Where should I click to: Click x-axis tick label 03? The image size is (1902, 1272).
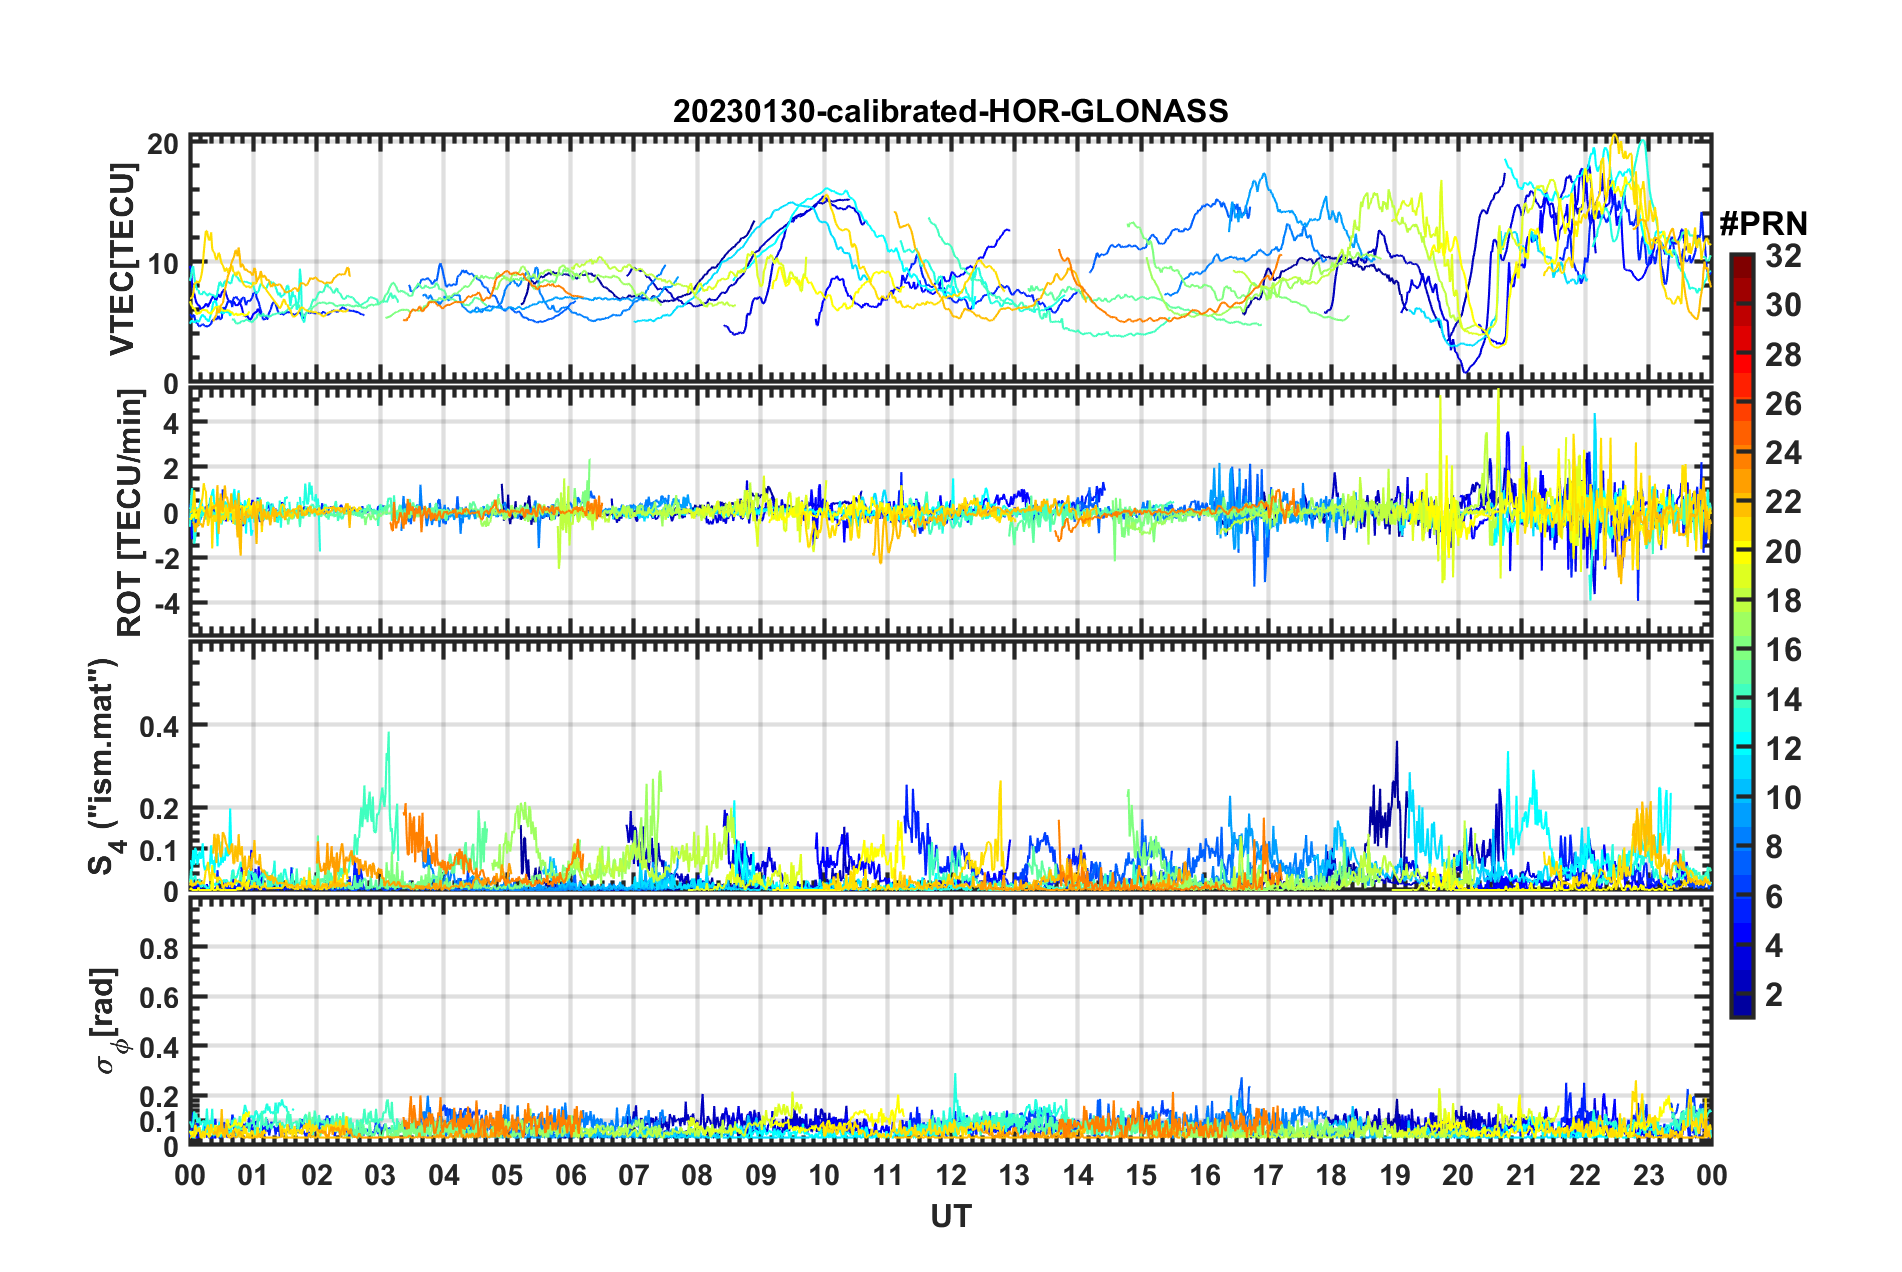pyautogui.click(x=380, y=1175)
